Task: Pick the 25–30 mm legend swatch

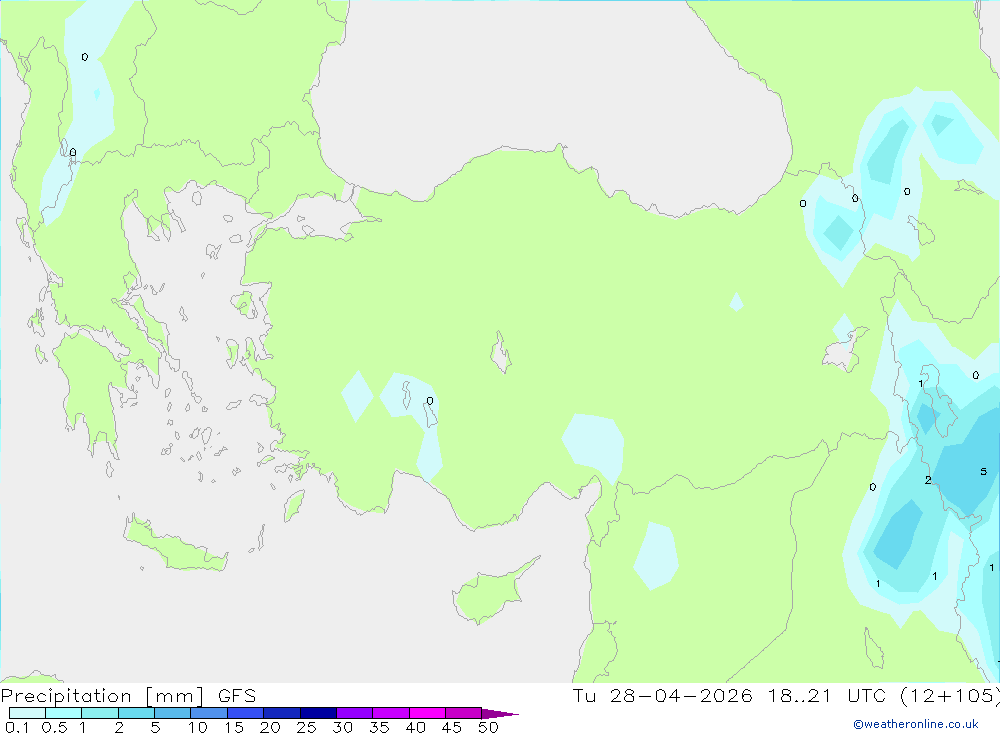Action: [318, 713]
